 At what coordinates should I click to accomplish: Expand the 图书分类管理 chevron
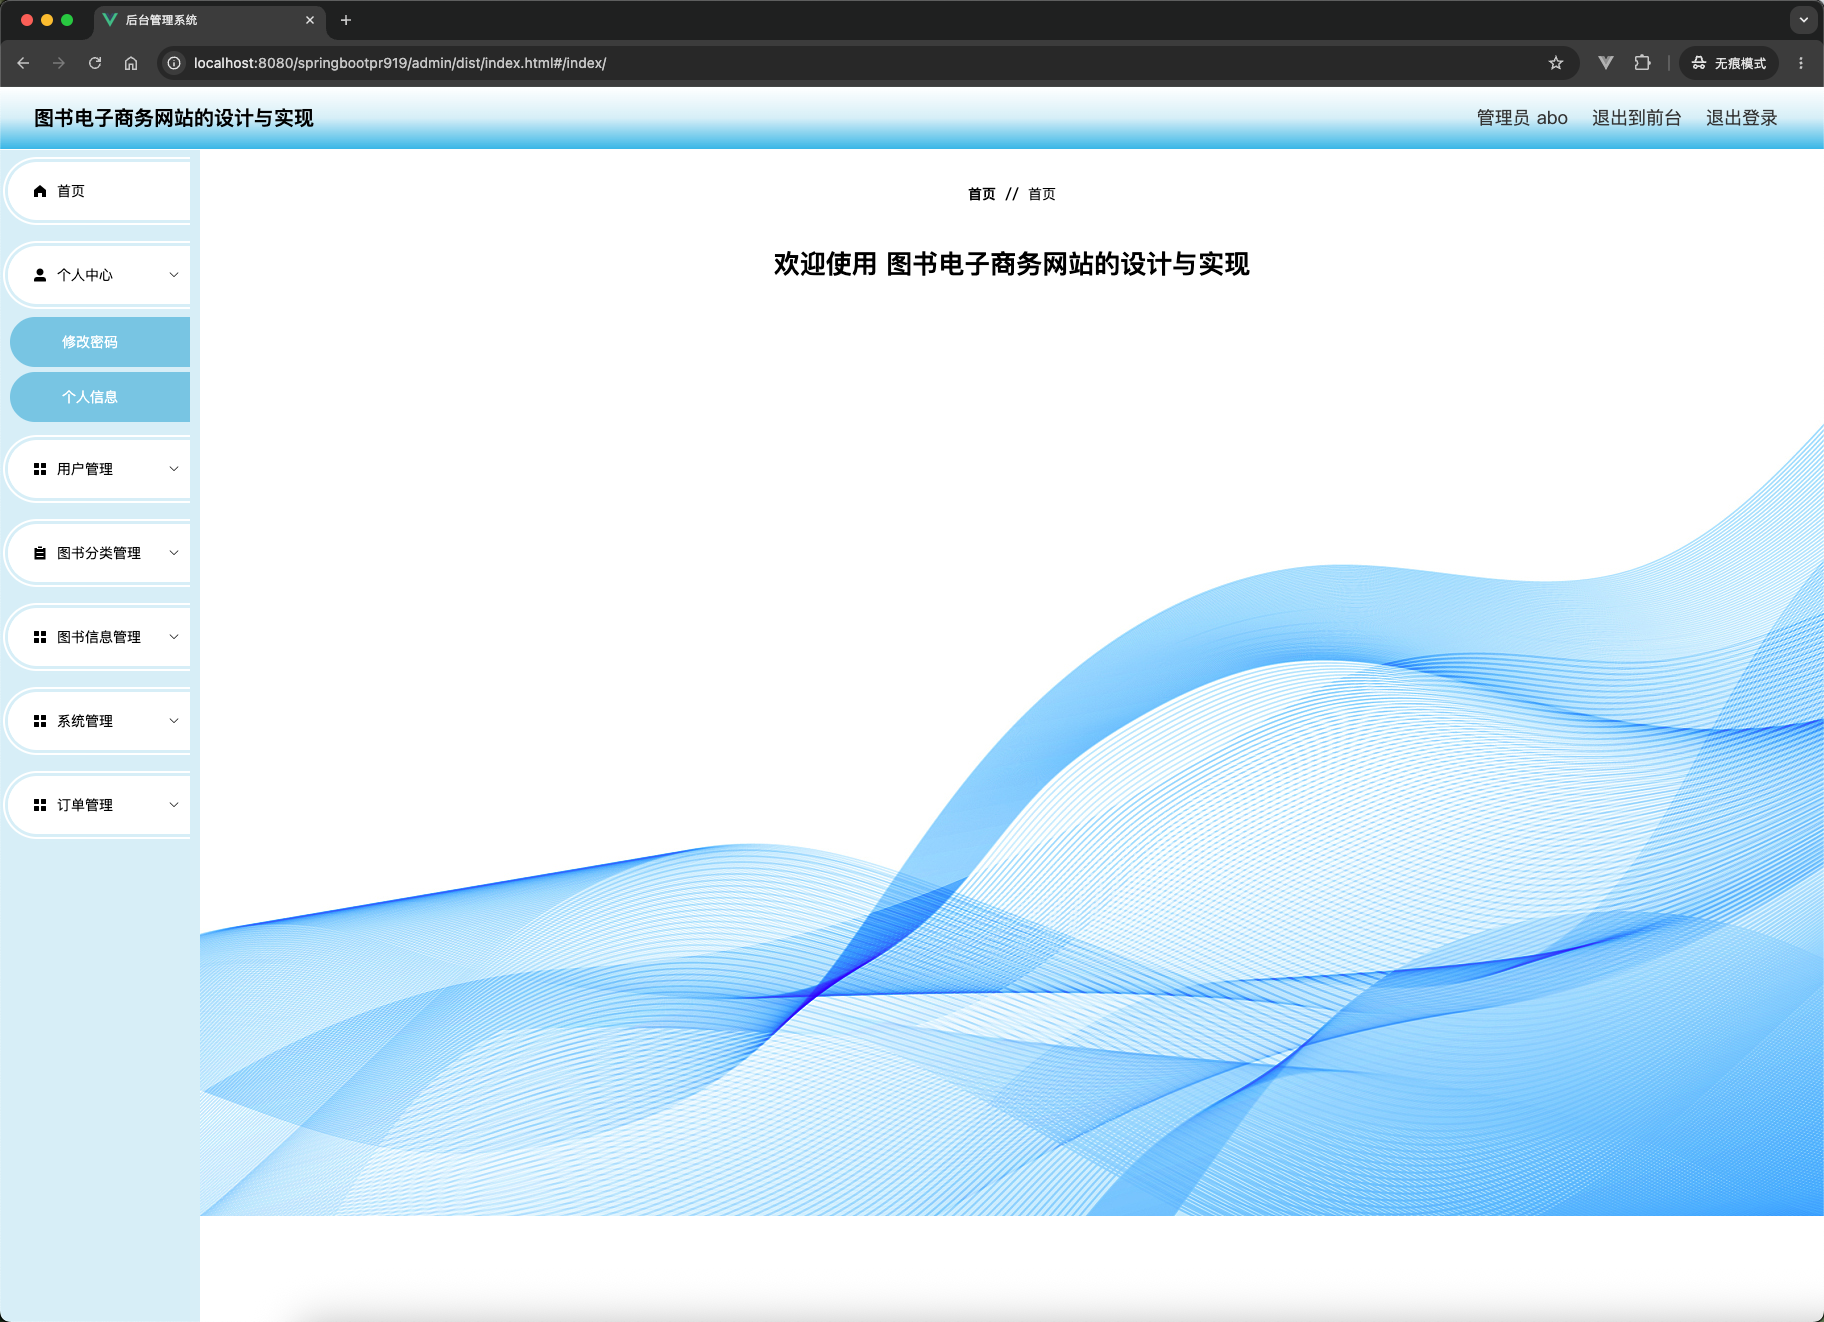(174, 553)
